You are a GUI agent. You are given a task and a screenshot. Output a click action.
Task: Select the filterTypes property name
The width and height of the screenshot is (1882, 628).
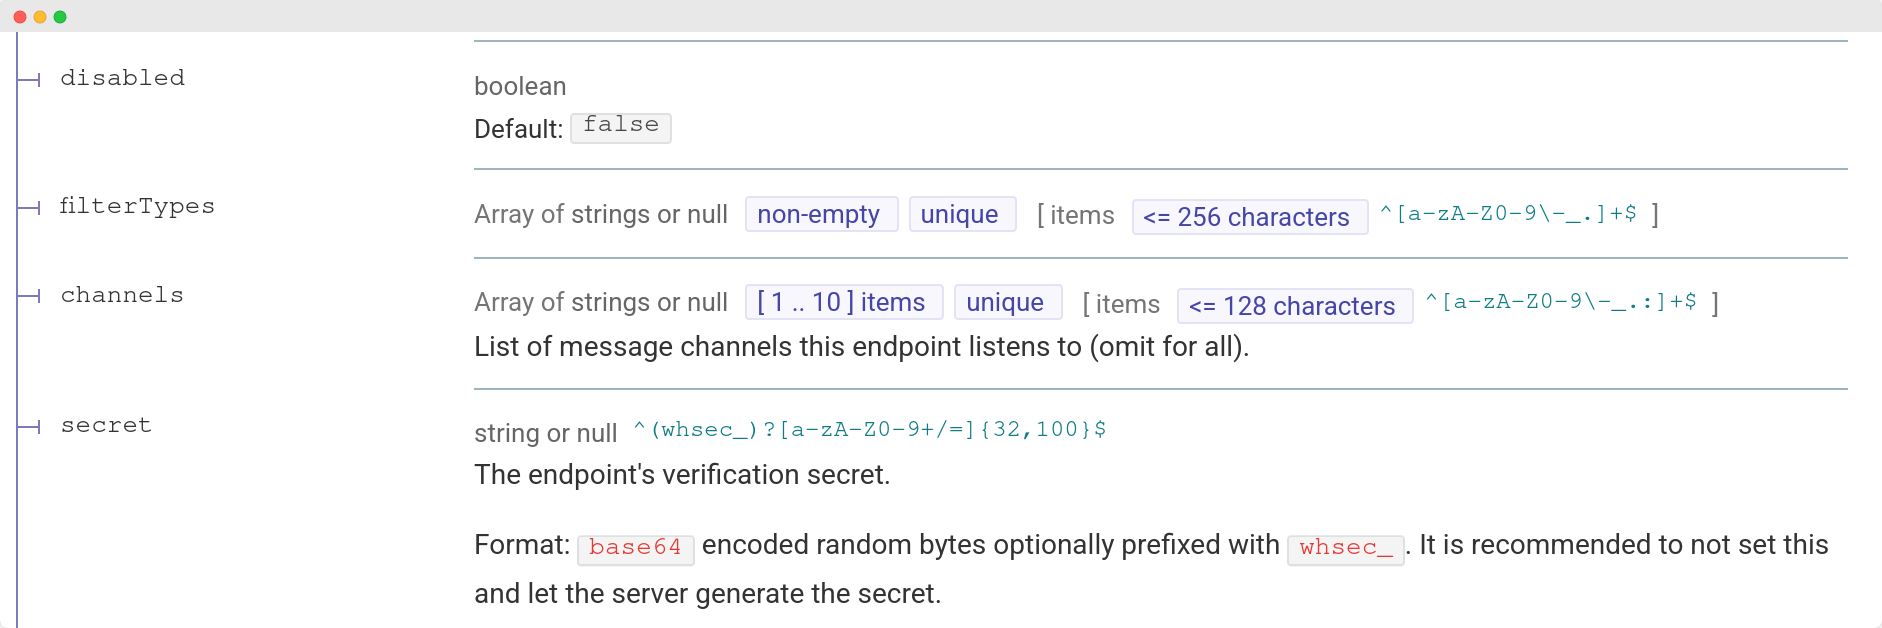tap(138, 206)
